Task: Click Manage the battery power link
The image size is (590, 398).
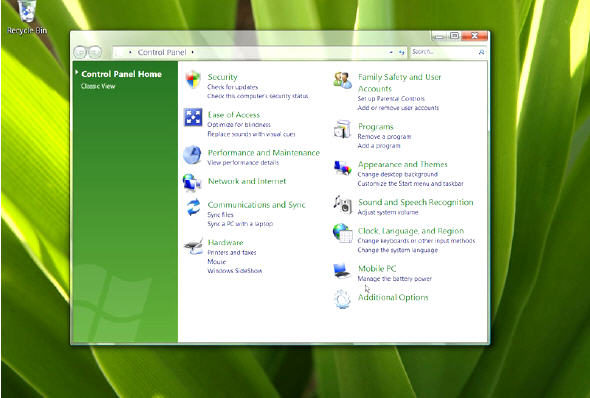Action: pos(395,279)
